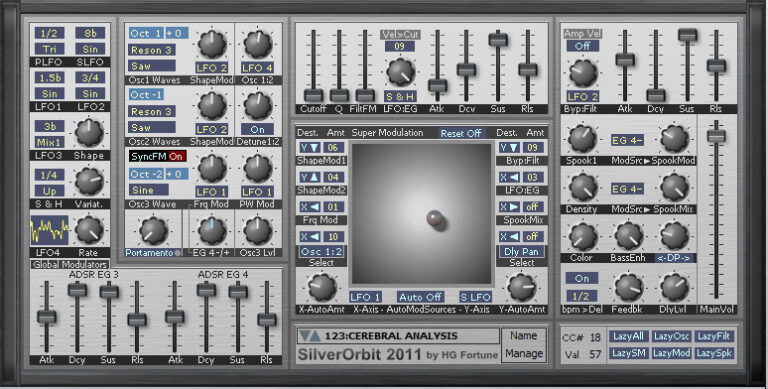This screenshot has width=768, height=389.
Task: Select next preset with up triangle arrow
Action: point(315,336)
